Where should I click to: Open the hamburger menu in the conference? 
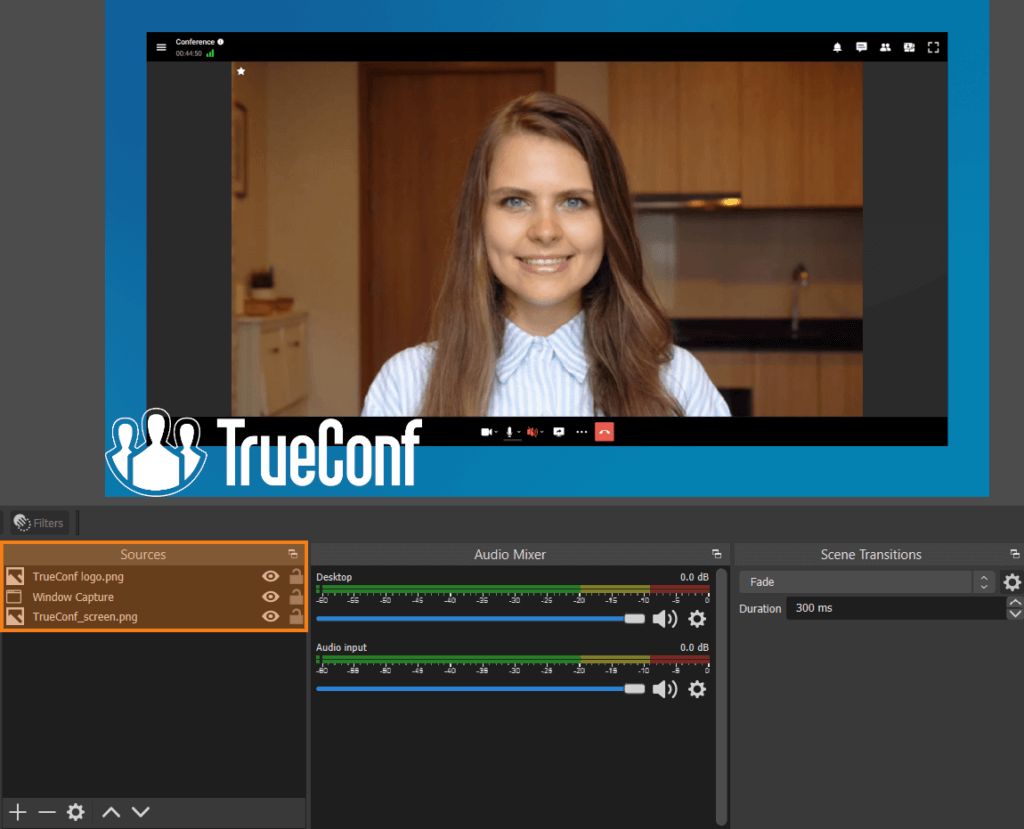[160, 46]
